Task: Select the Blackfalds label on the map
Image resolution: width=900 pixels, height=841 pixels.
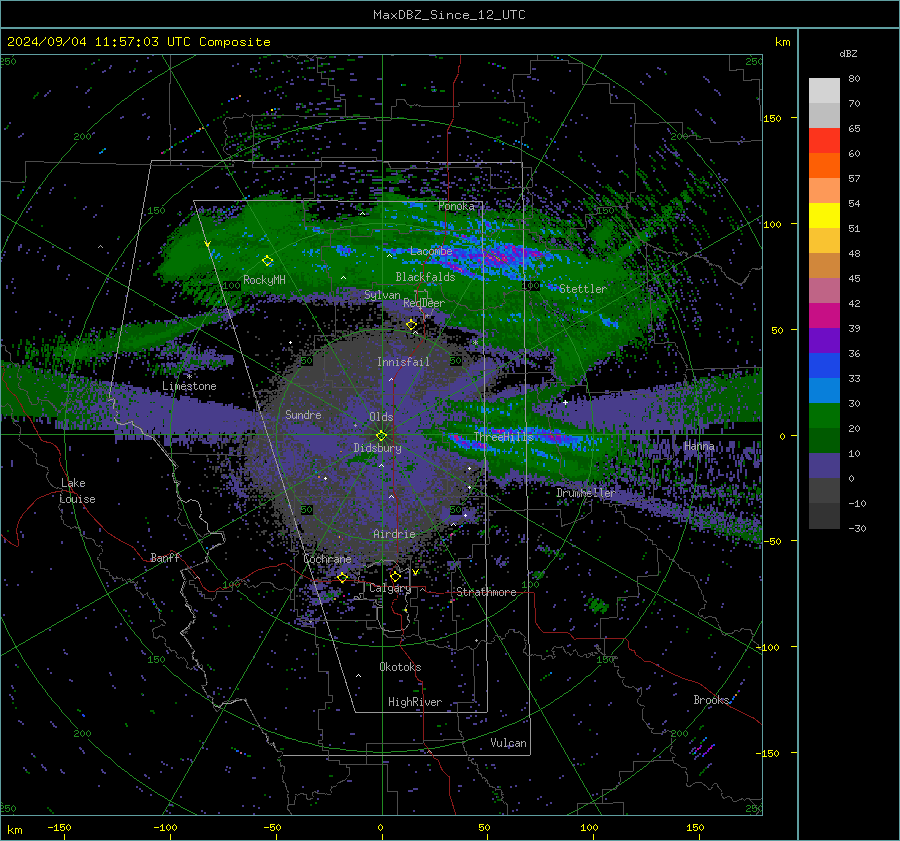Action: [425, 277]
